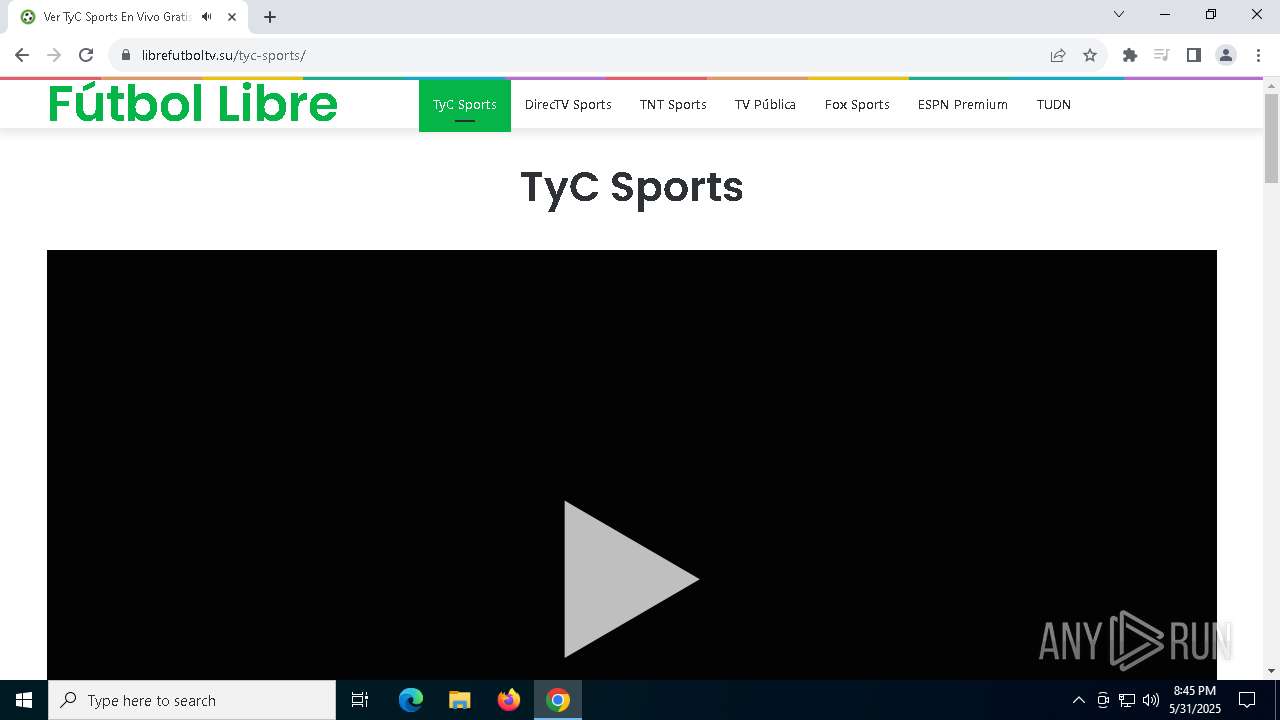The width and height of the screenshot is (1280, 720).
Task: Open the Chrome profile avatar
Action: [1226, 55]
